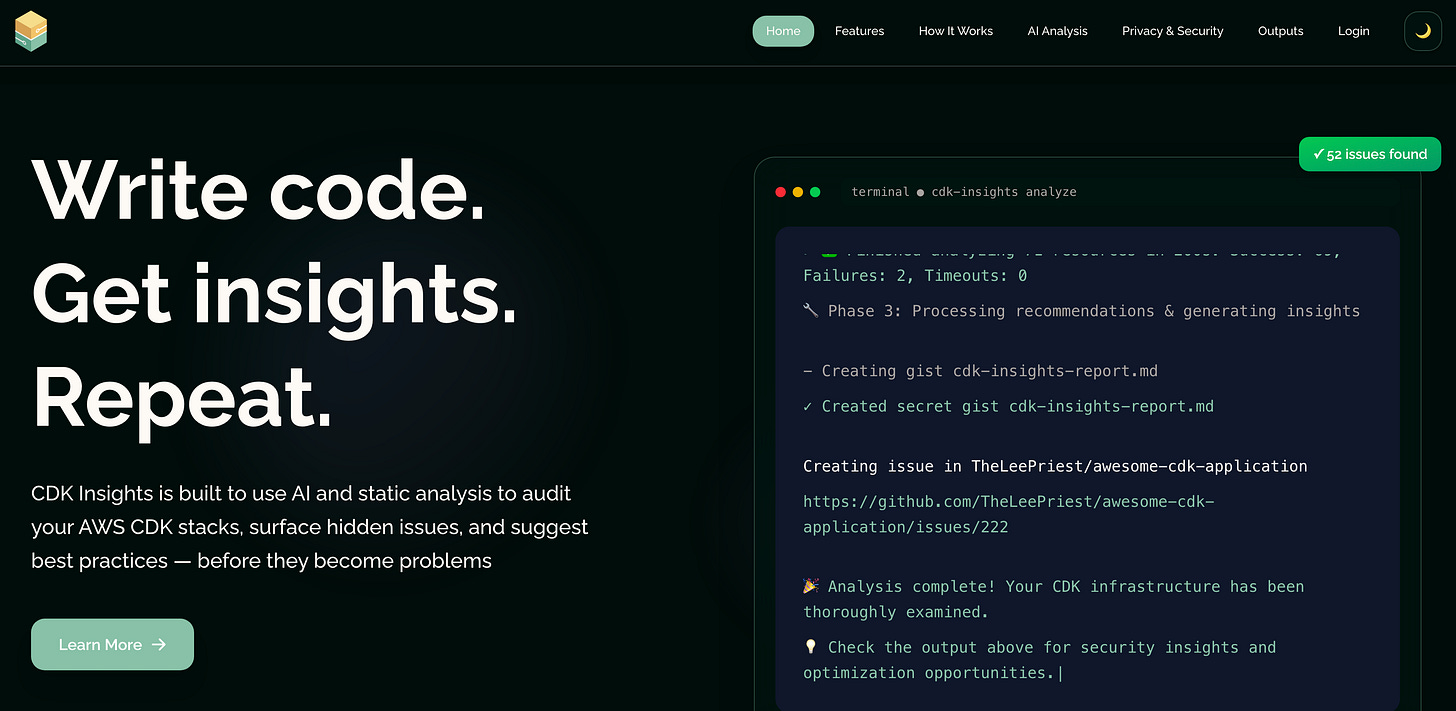The width and height of the screenshot is (1456, 711).
Task: Click the Learn More button
Action: point(112,645)
